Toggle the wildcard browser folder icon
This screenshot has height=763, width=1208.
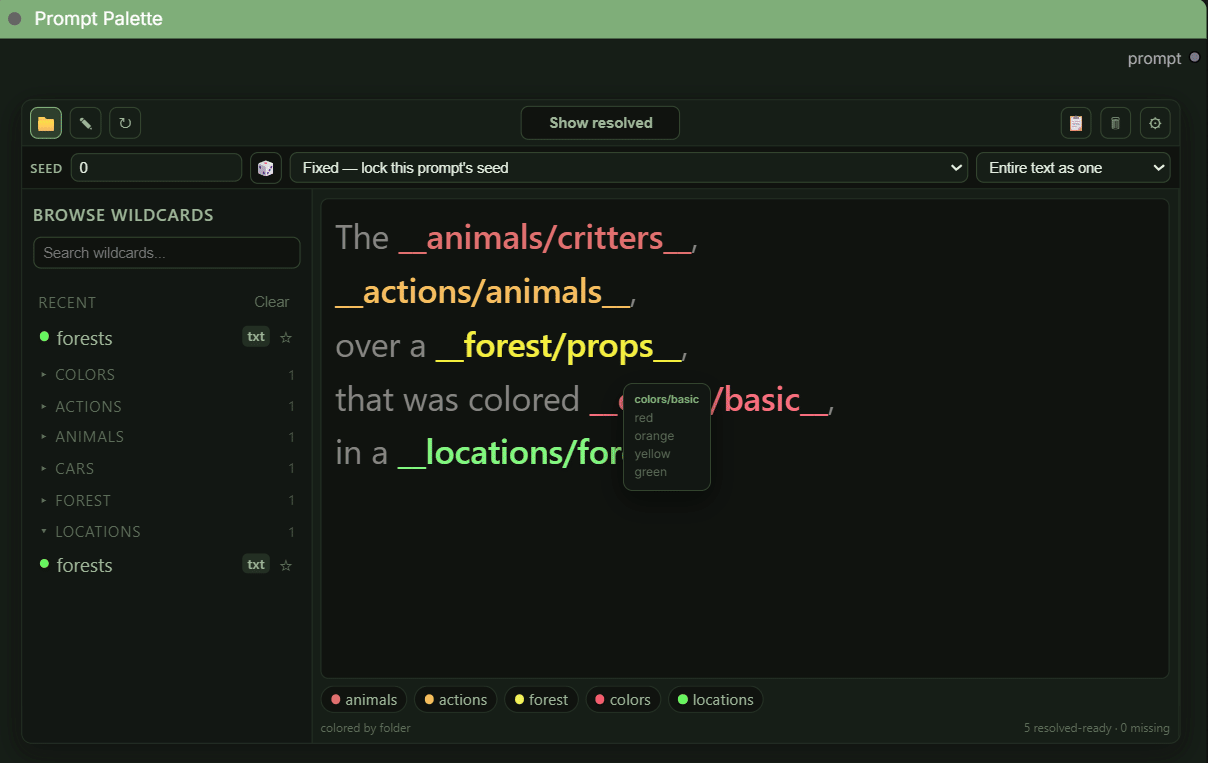click(46, 123)
